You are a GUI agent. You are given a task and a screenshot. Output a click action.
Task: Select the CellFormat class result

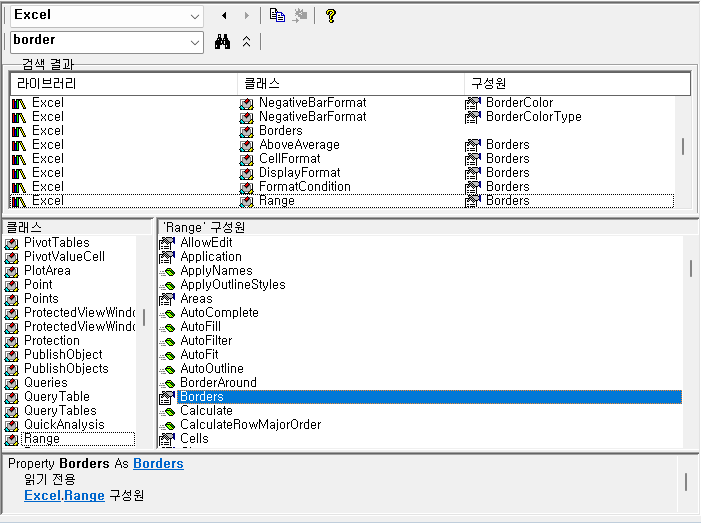290,159
